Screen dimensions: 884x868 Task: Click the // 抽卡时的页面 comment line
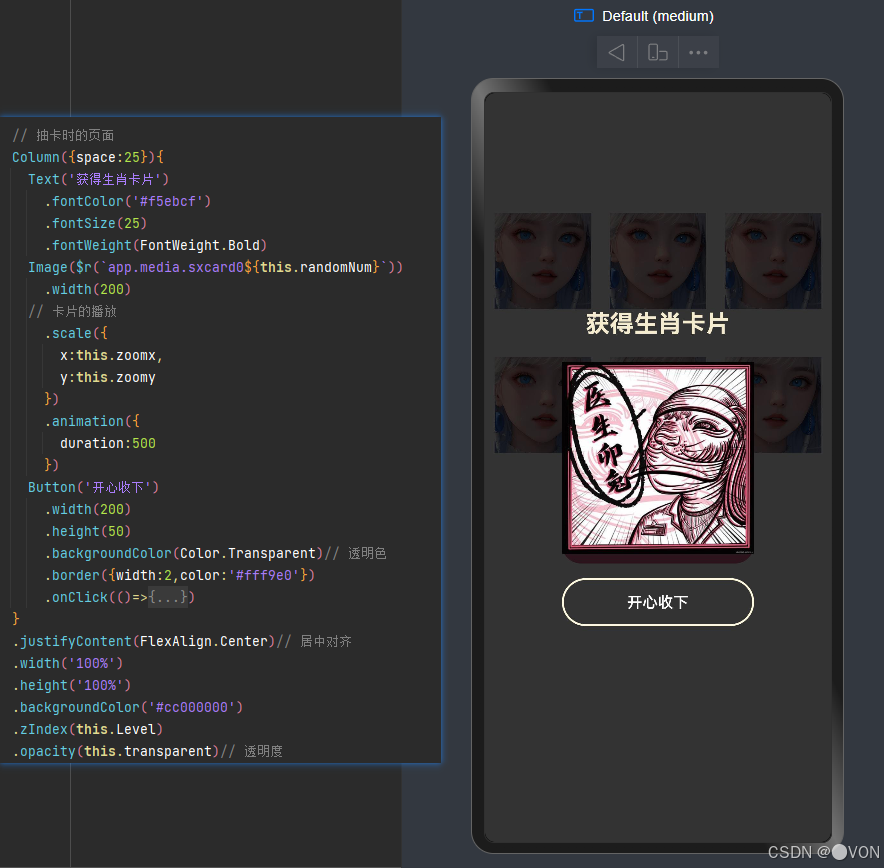[x=63, y=135]
